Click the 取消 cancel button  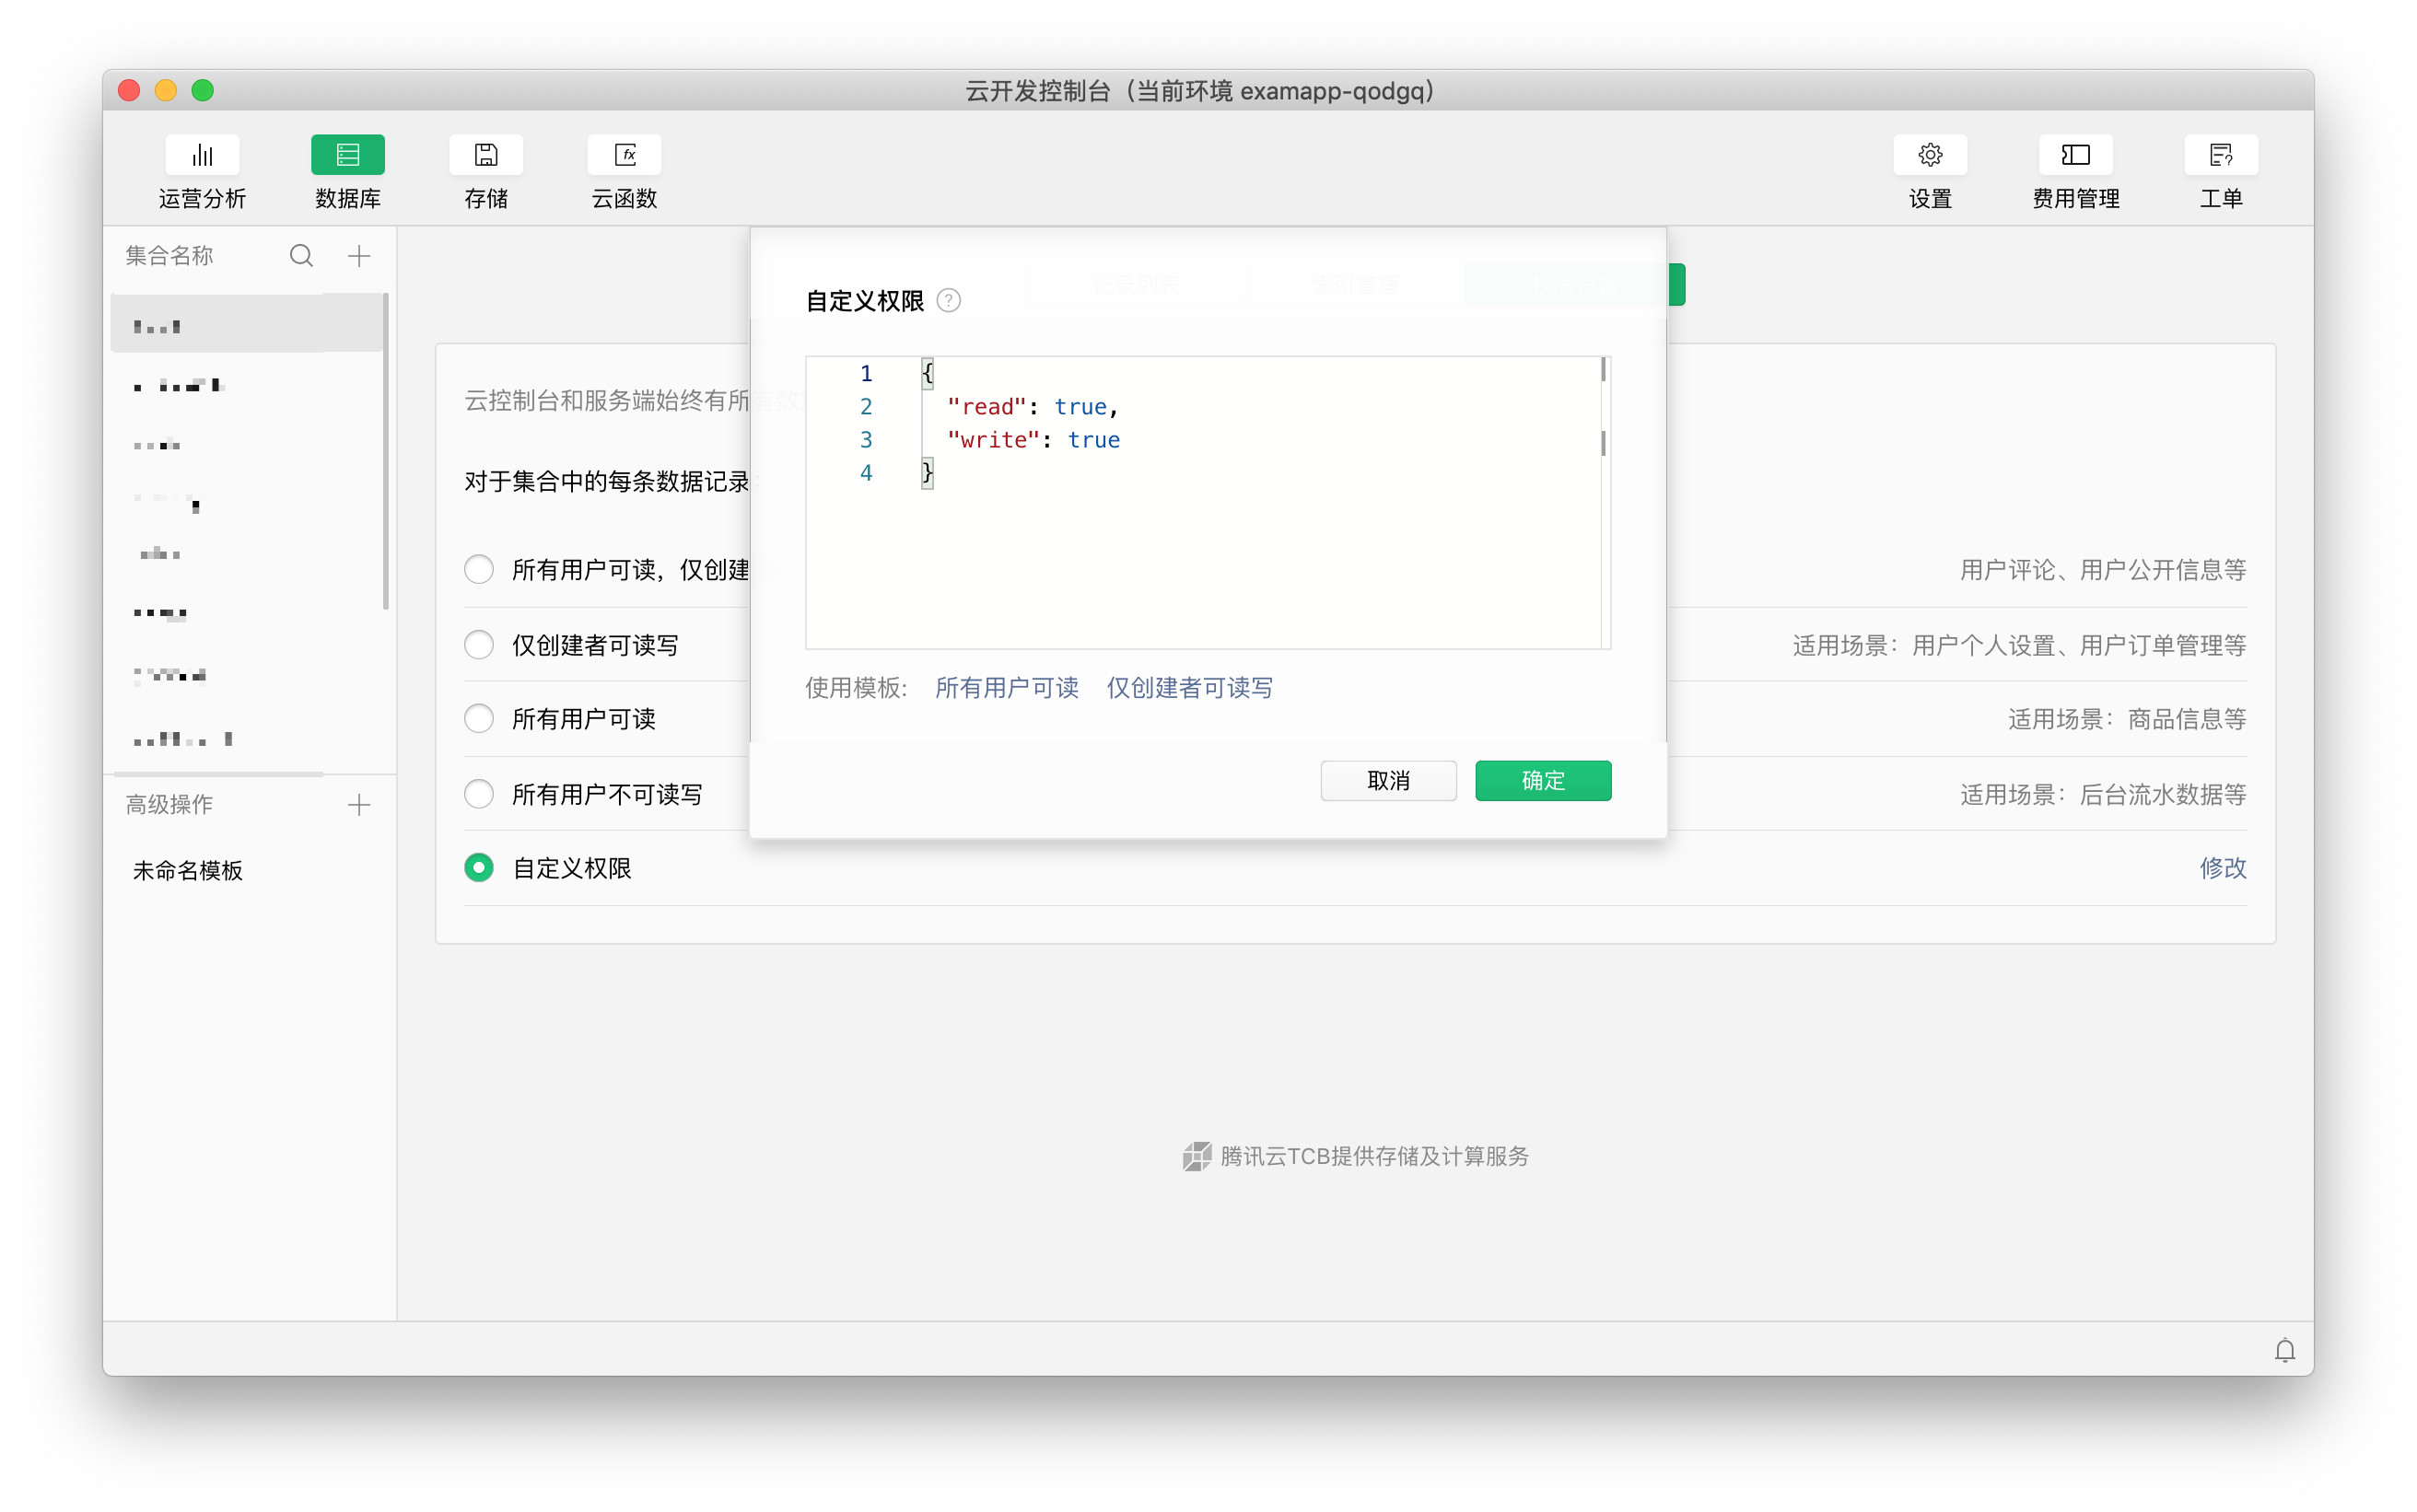point(1387,781)
